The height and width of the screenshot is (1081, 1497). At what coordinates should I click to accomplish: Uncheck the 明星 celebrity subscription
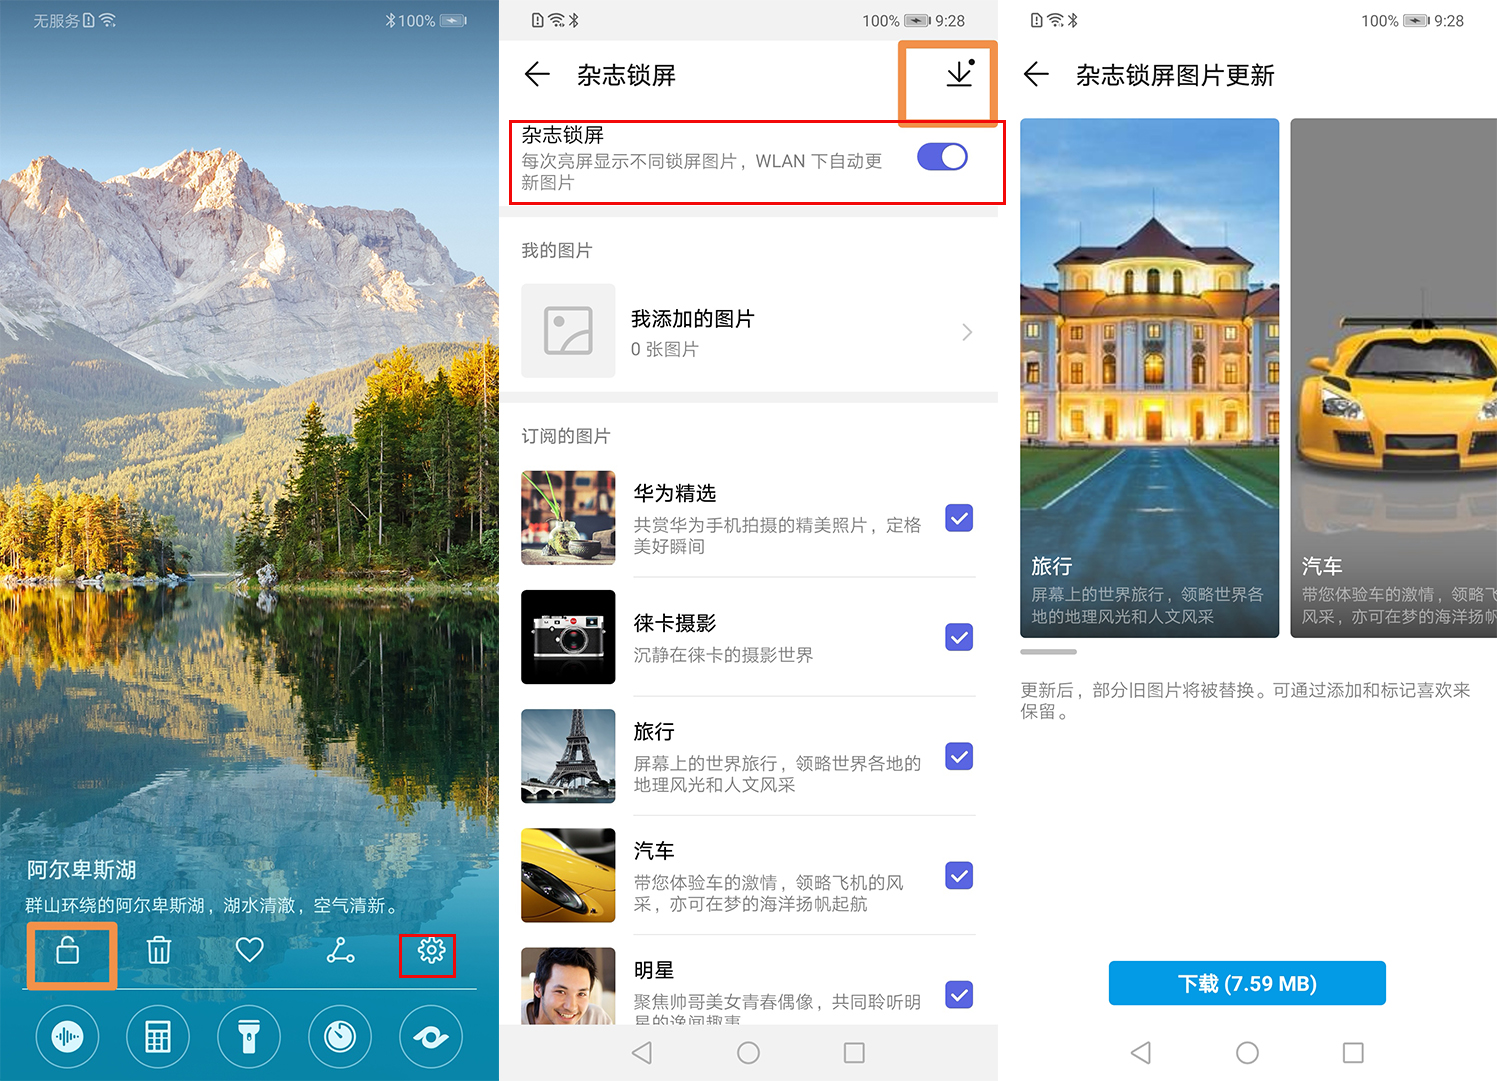(x=958, y=995)
